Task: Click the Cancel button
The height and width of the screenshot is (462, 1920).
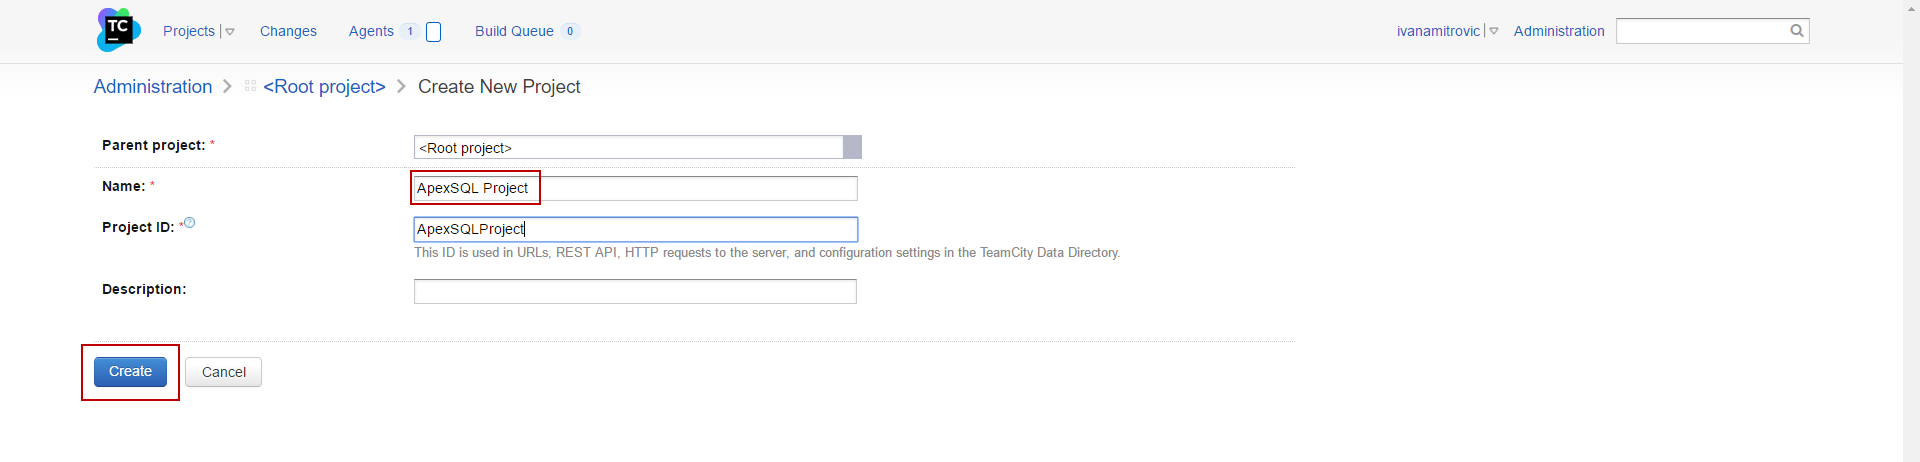Action: 223,372
